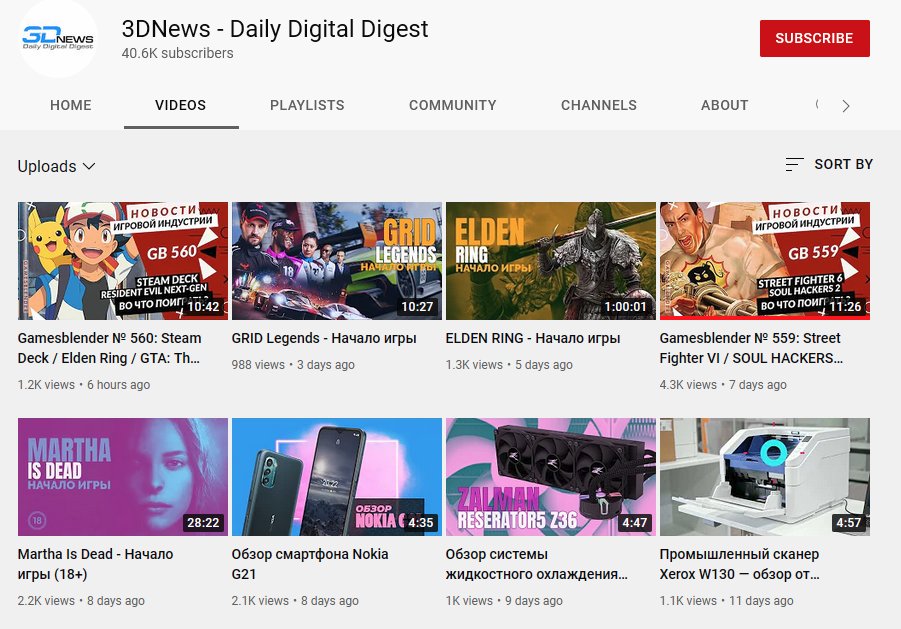Screen dimensions: 901x629
Task: Open the Playlists tab
Action: click(x=307, y=105)
